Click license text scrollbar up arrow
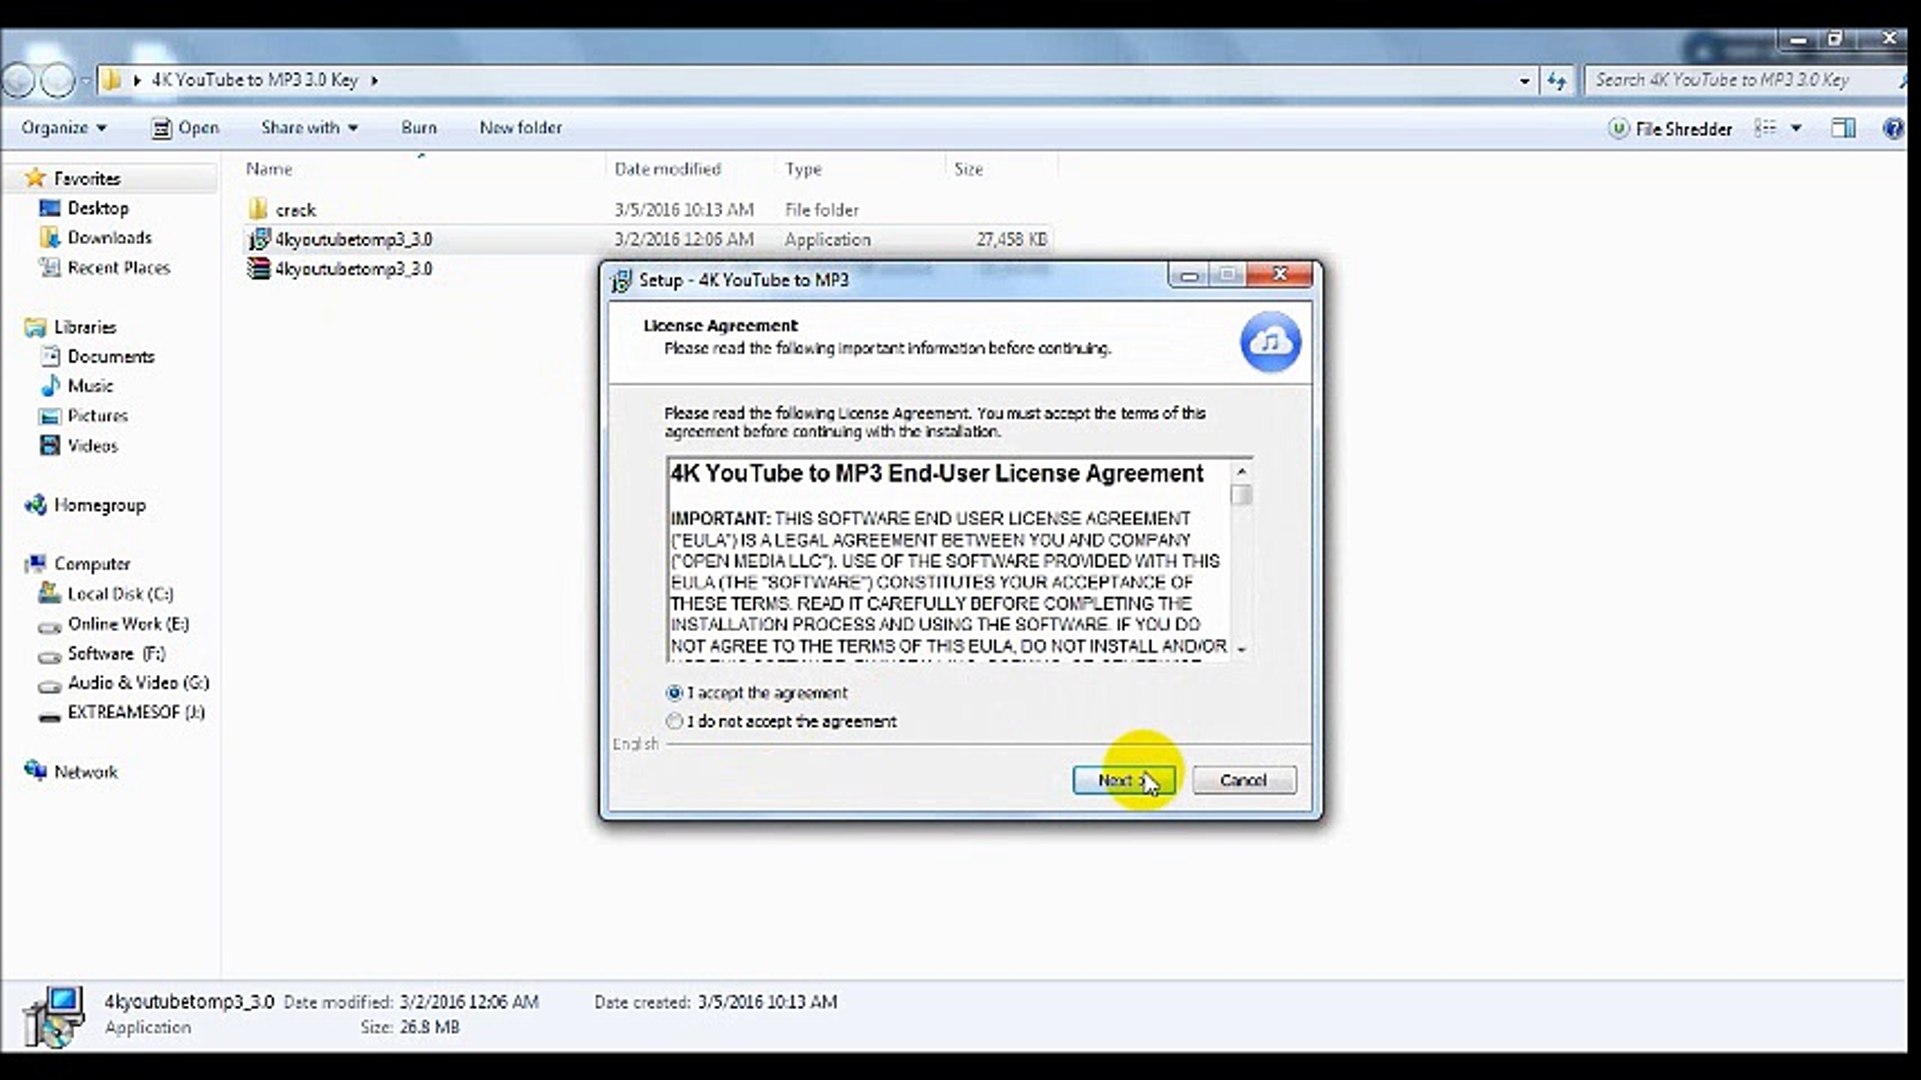Image resolution: width=1921 pixels, height=1080 pixels. [1241, 471]
